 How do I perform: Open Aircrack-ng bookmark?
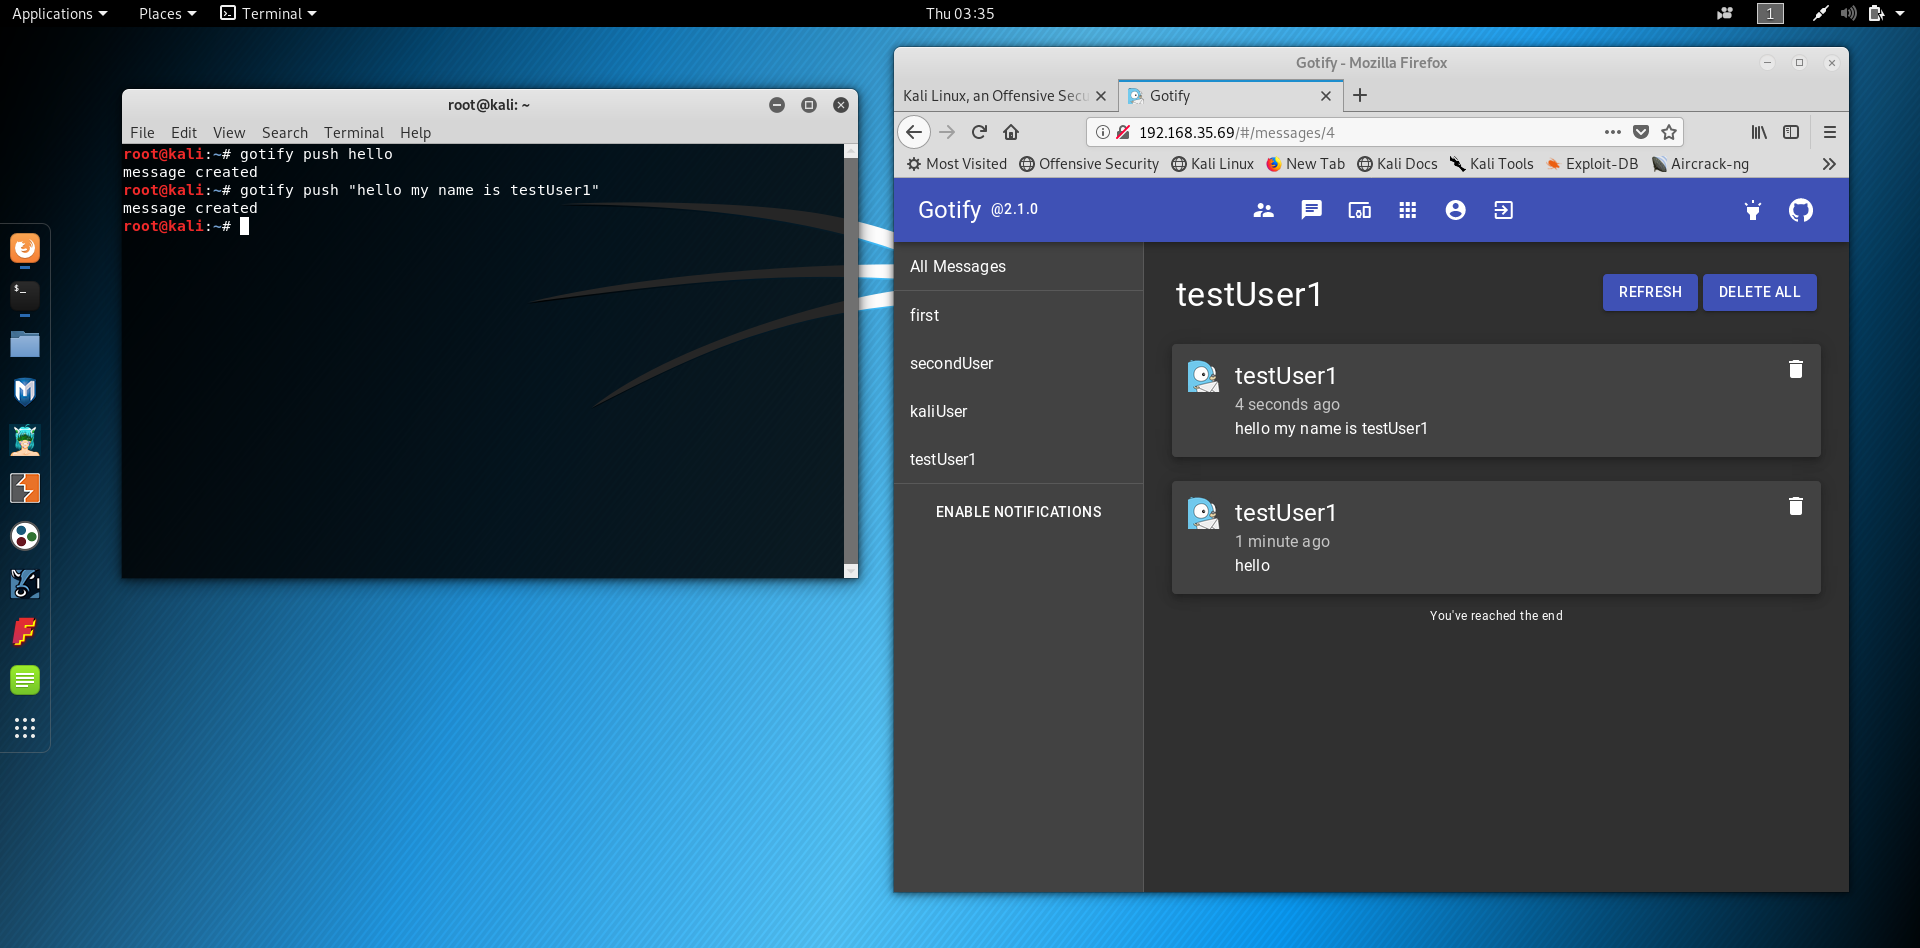click(1700, 164)
